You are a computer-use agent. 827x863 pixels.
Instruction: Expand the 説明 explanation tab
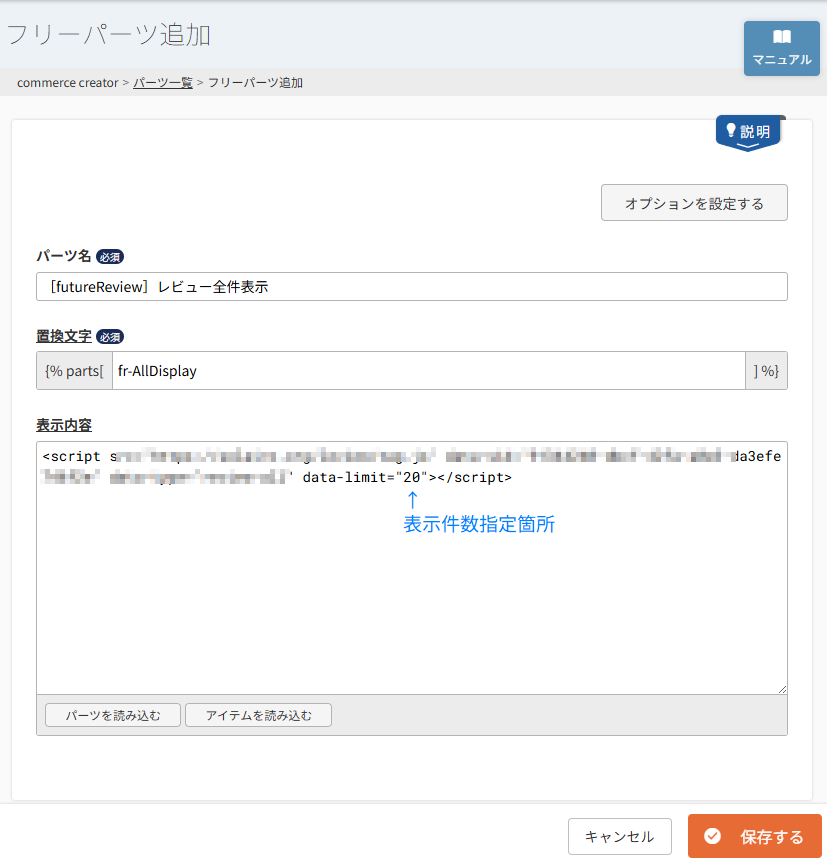(748, 133)
